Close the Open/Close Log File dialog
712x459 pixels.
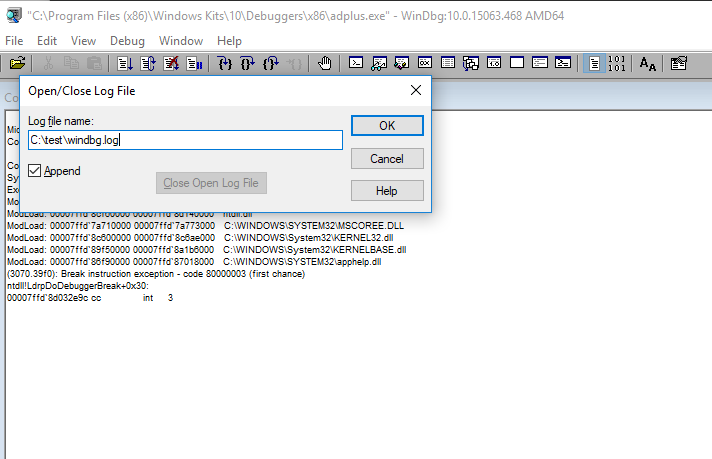(416, 91)
